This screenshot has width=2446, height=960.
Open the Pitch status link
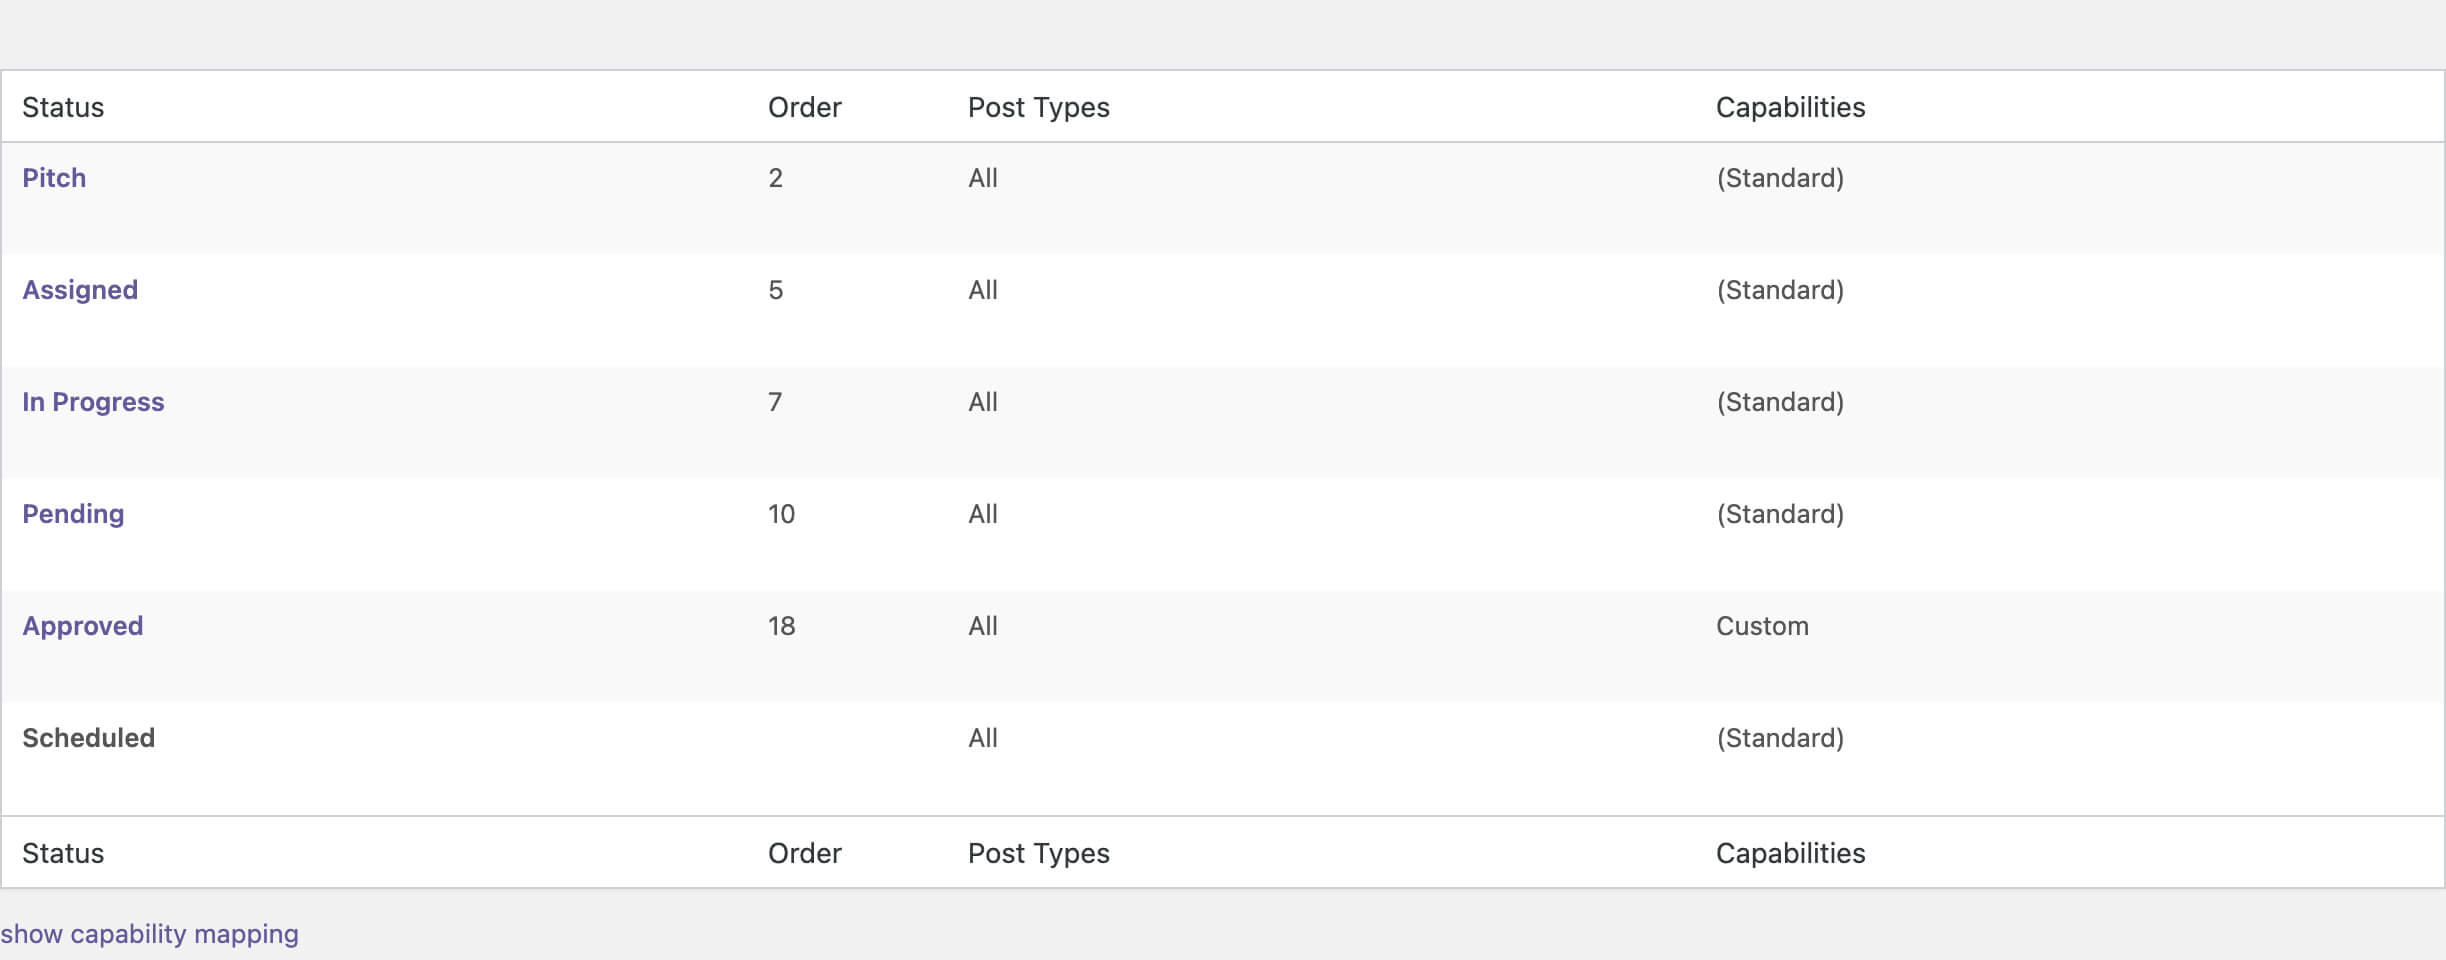coord(54,178)
